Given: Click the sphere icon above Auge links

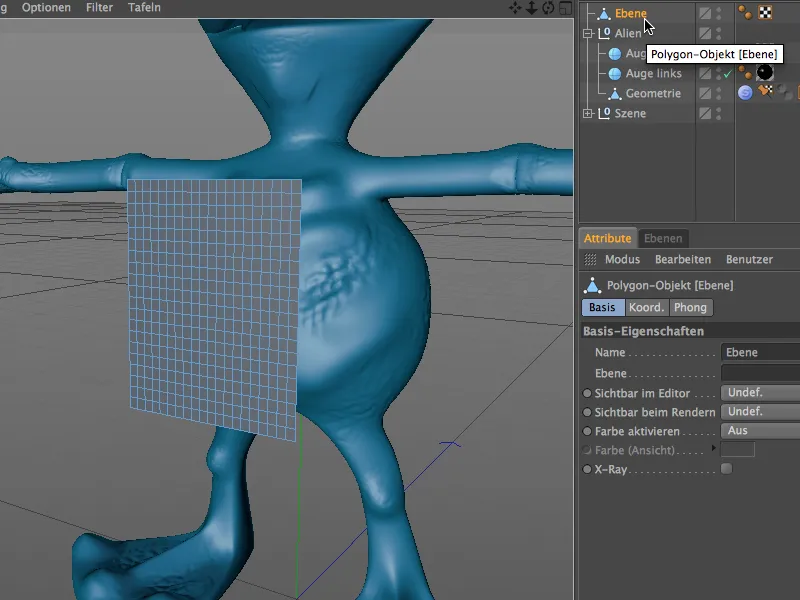Looking at the screenshot, I should [615, 54].
